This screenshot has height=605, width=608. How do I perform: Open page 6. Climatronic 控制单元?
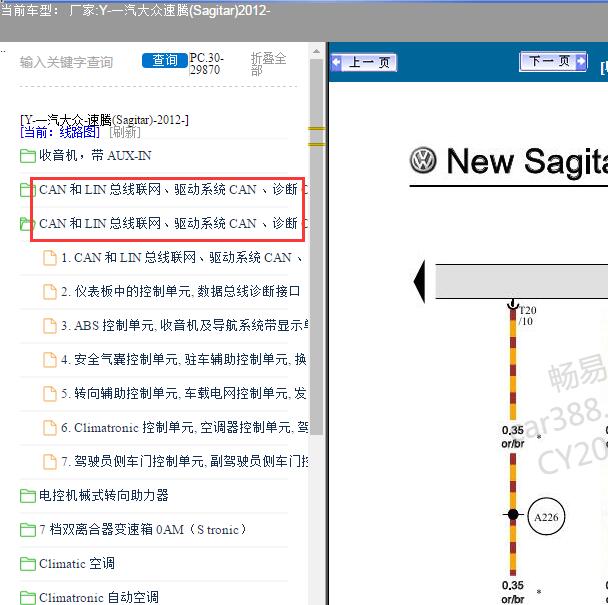[185, 428]
